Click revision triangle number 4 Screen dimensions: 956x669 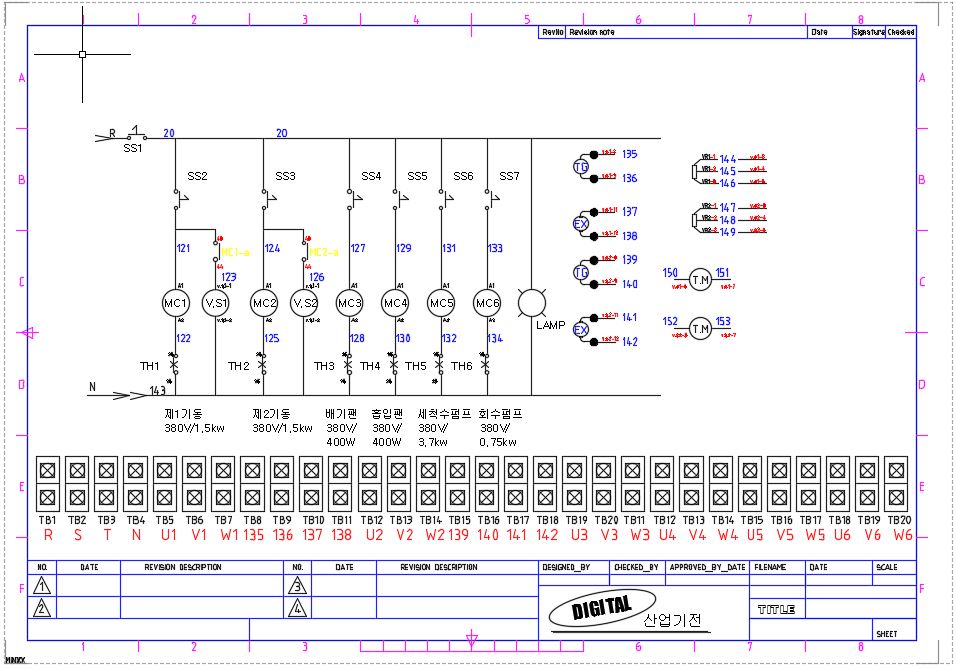[x=297, y=608]
